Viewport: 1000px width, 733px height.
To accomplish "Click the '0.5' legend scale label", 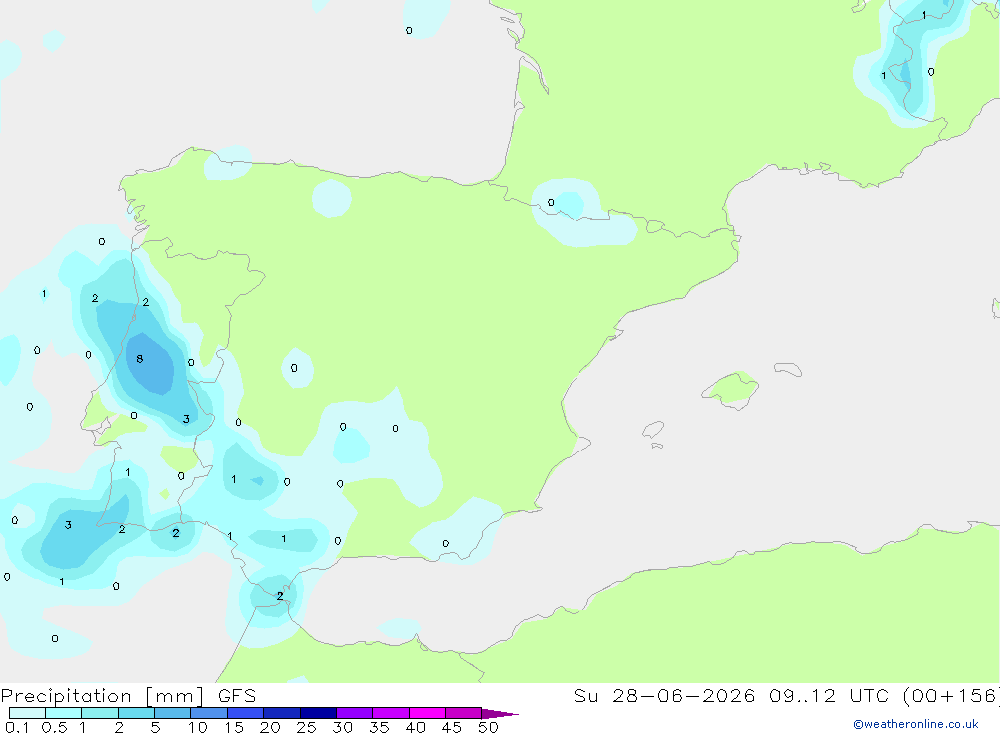I will tap(54, 727).
